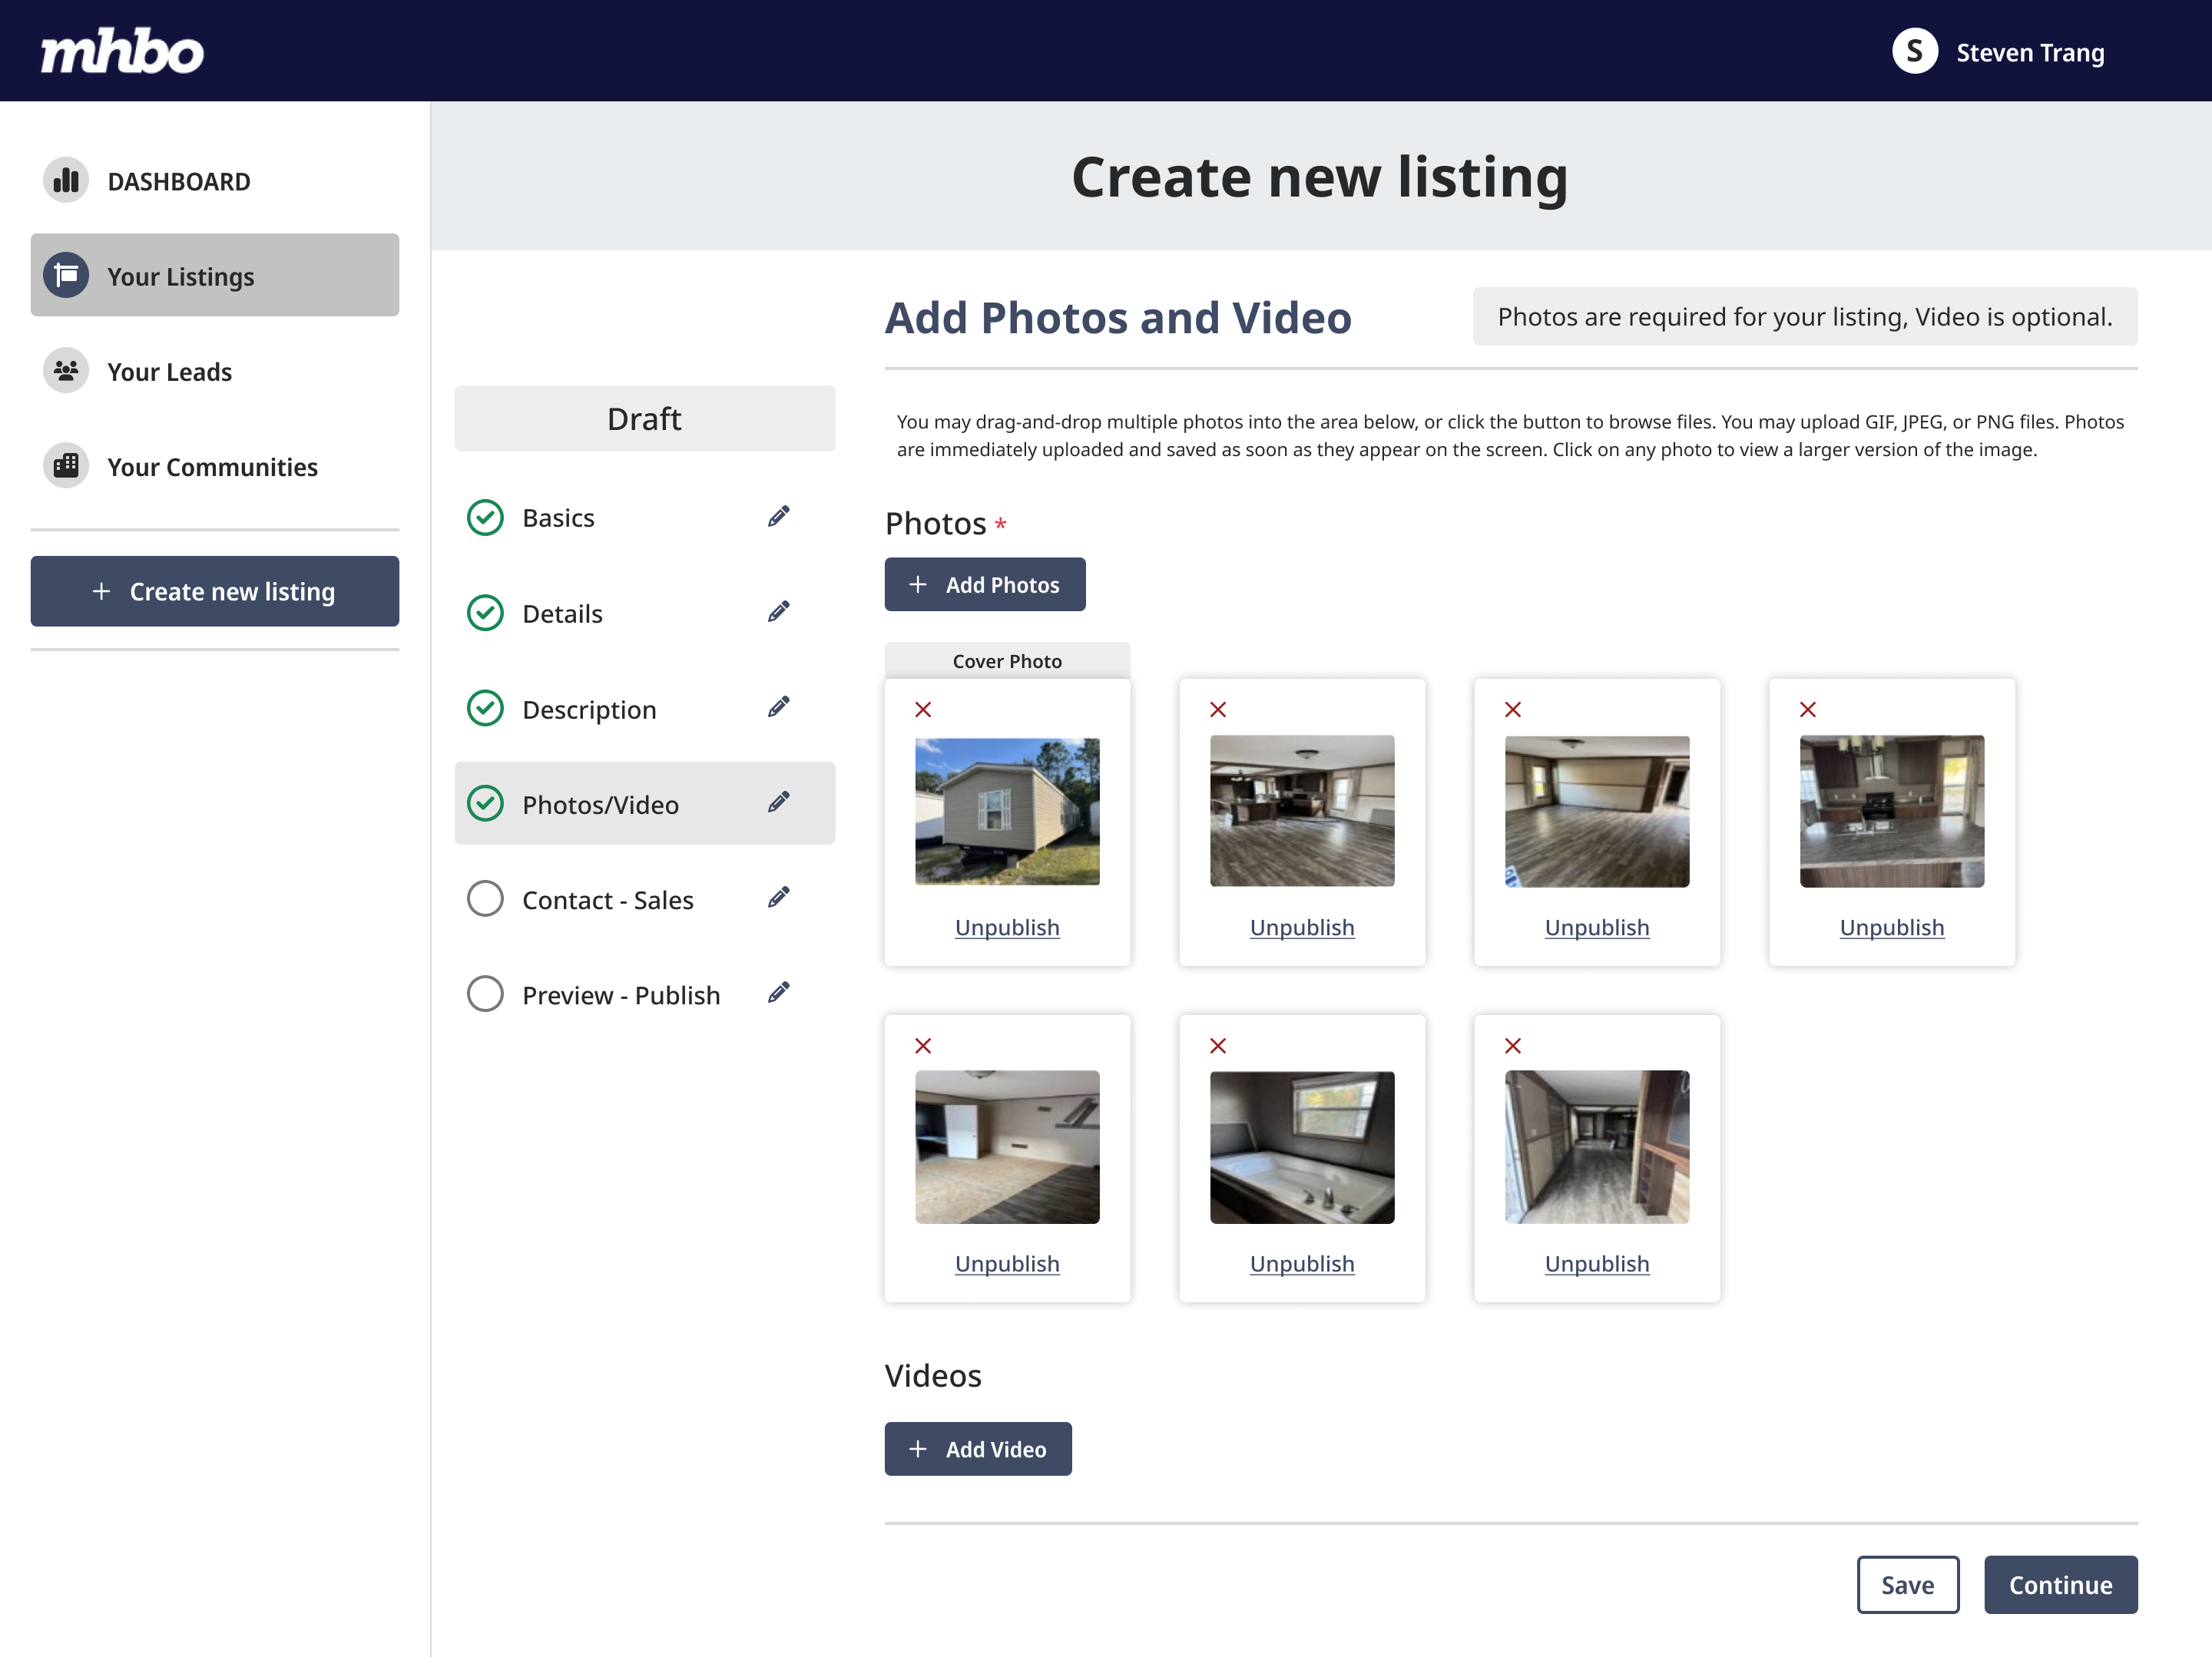The image size is (2212, 1657).
Task: Click the Your Leads people icon
Action: [x=66, y=371]
